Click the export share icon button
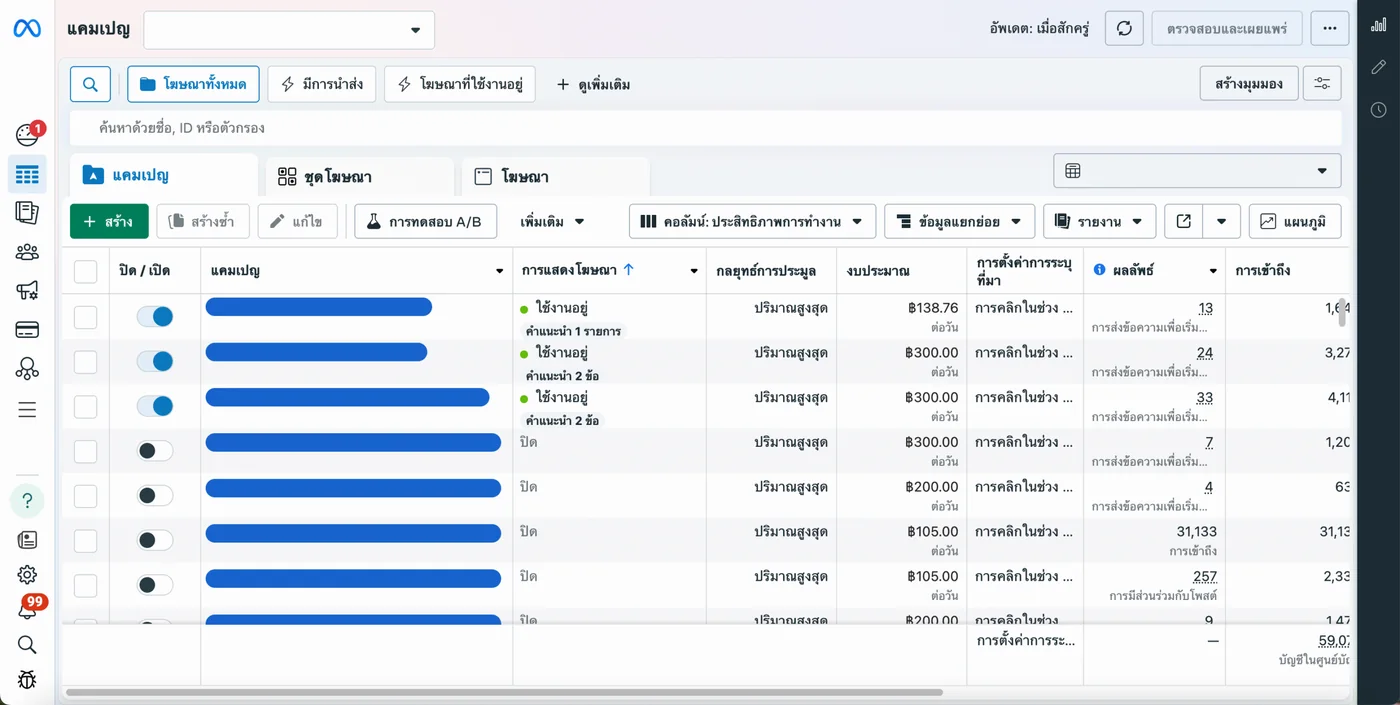This screenshot has width=1400, height=705. click(x=1183, y=221)
